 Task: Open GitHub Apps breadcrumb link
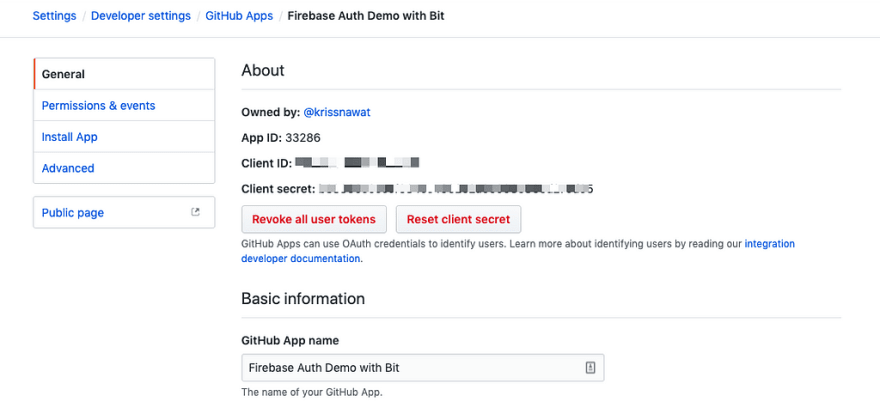pos(239,16)
